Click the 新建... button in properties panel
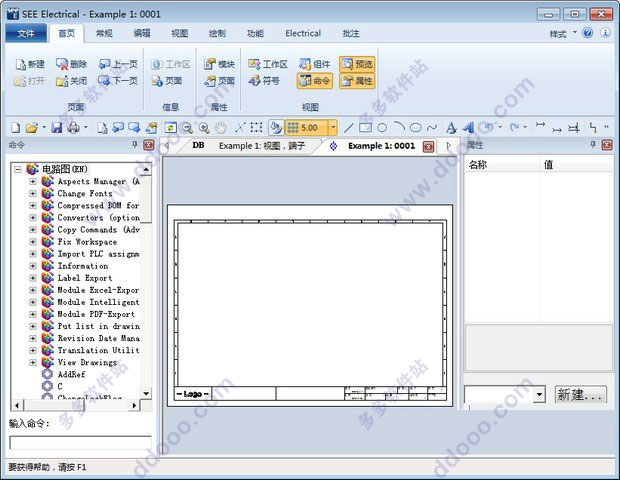This screenshot has width=620, height=480. [x=580, y=395]
